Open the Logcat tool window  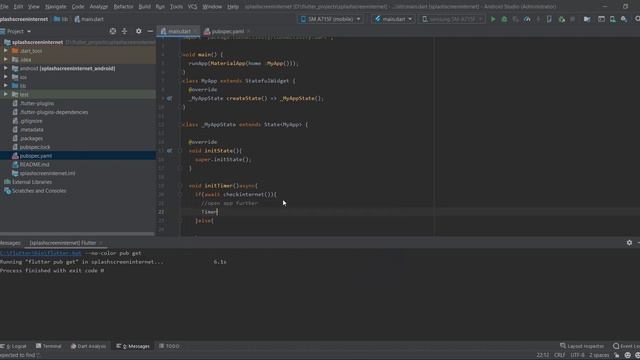[x=13, y=346]
